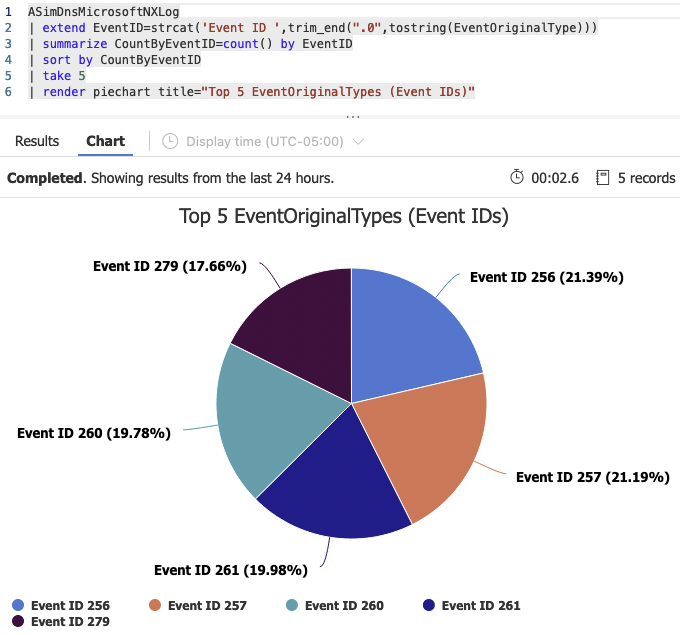Screen dimensions: 680x635
Task: Toggle Event ID 256 legend entry
Action: [x=70, y=605]
